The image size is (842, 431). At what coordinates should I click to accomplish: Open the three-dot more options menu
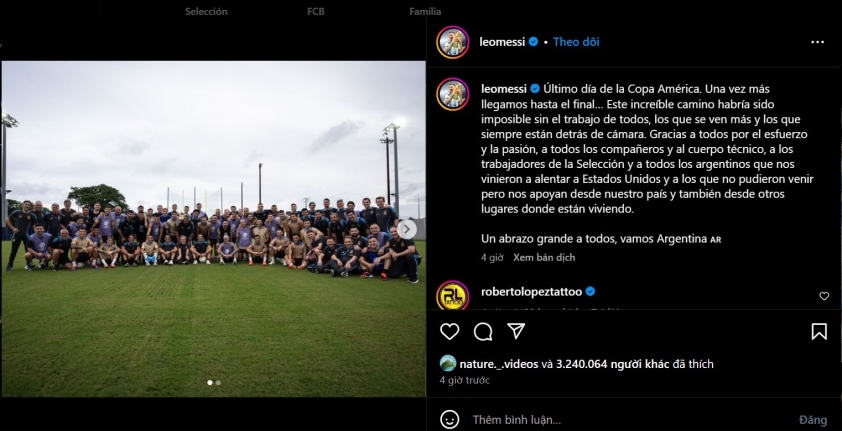click(x=817, y=42)
